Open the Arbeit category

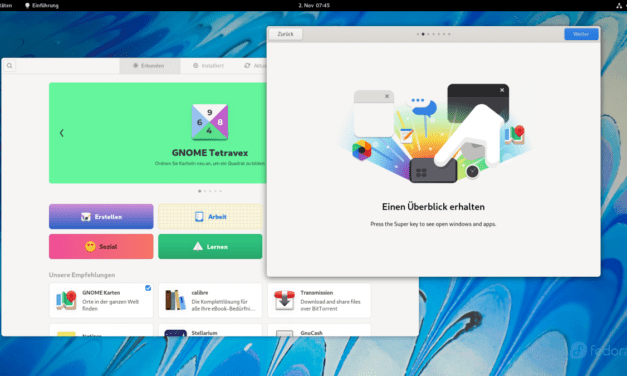[210, 216]
